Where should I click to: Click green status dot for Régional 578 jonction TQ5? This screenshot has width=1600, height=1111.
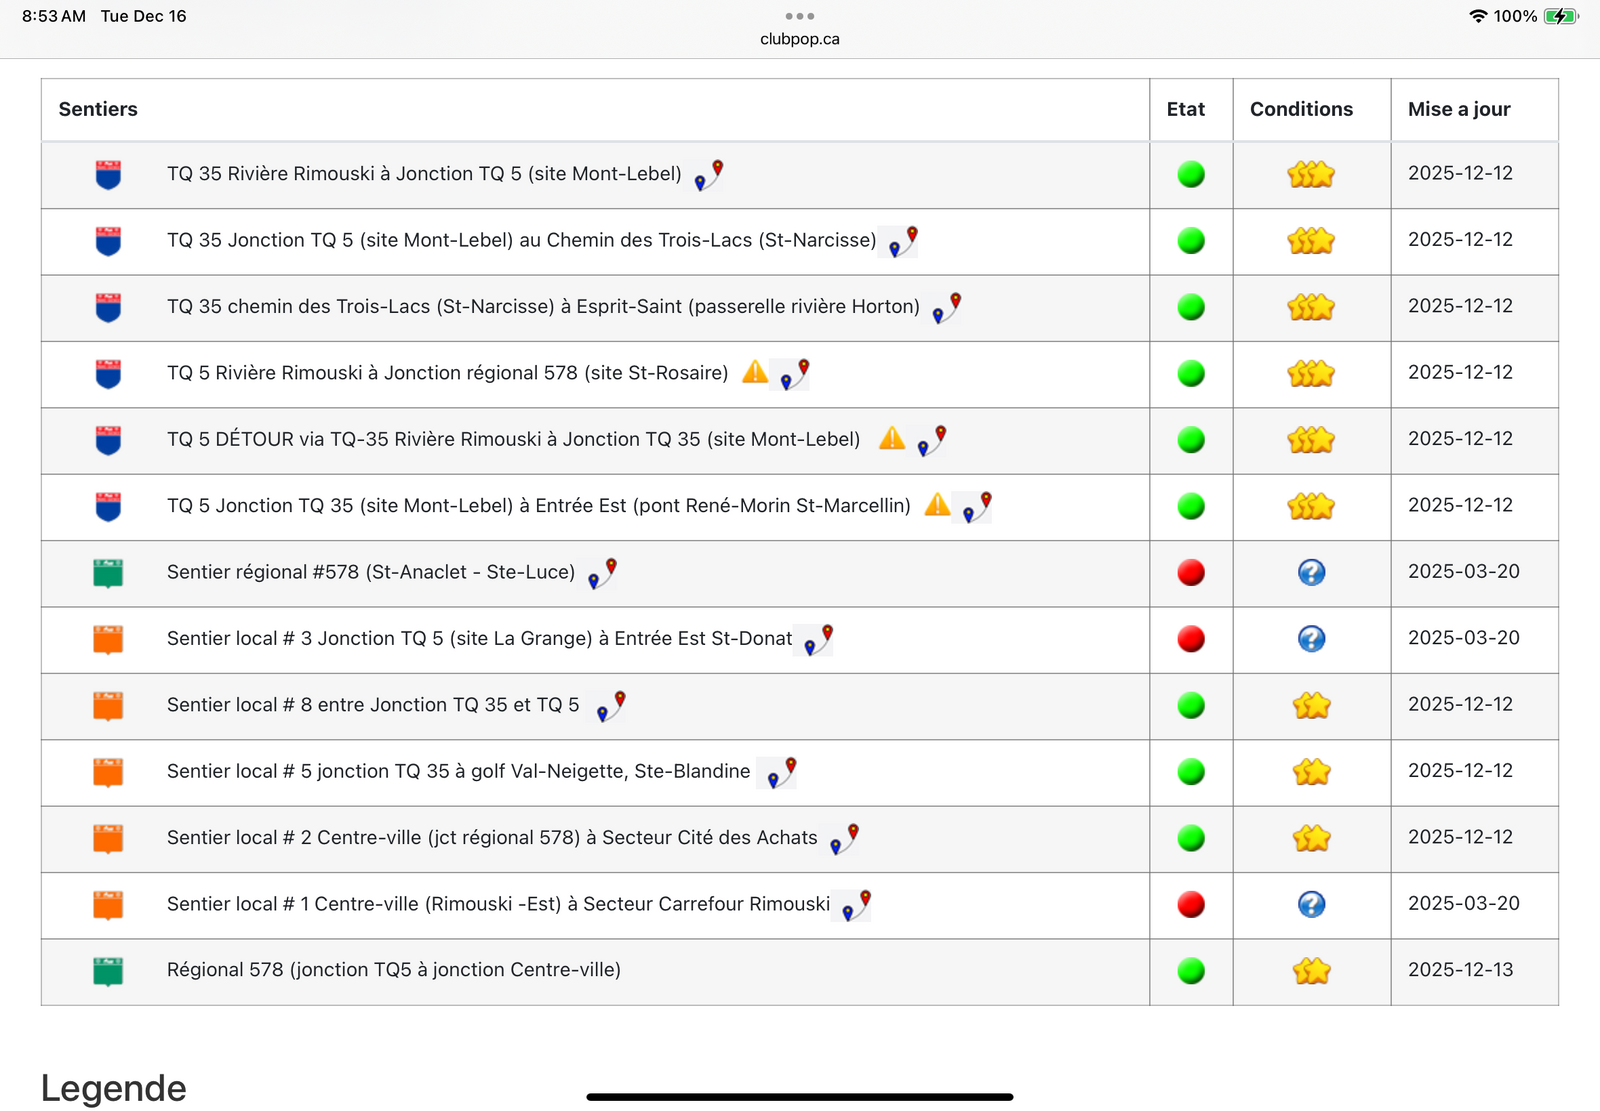[1190, 971]
